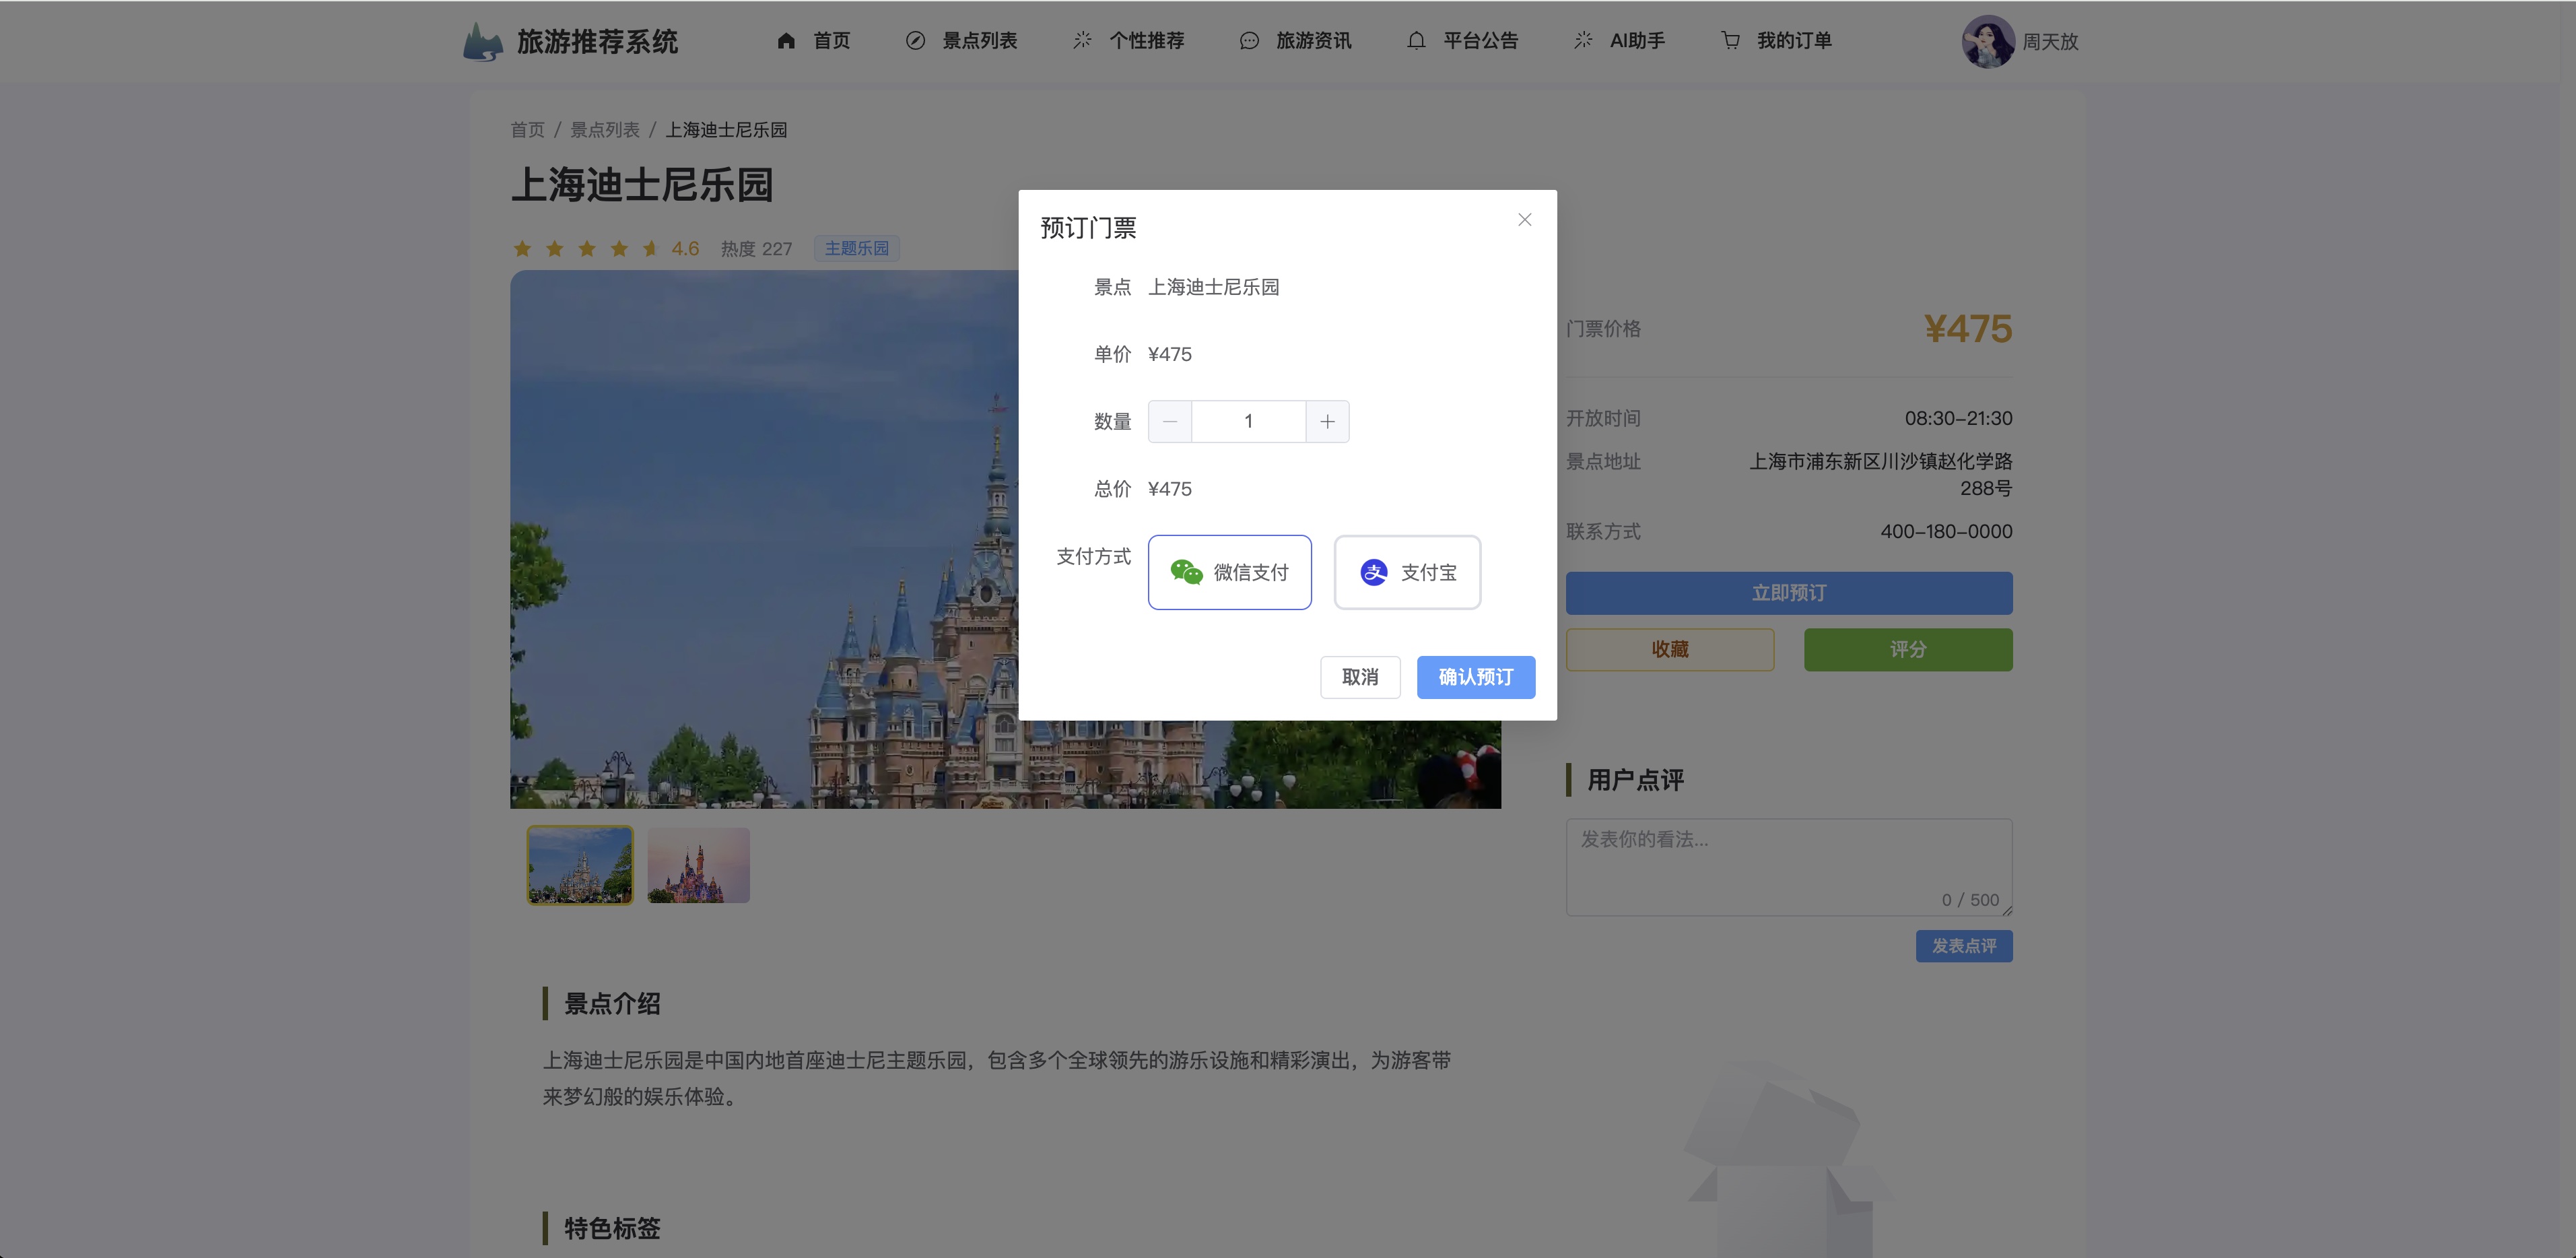
Task: Click the 旅游推荐系统 site title
Action: (597, 42)
